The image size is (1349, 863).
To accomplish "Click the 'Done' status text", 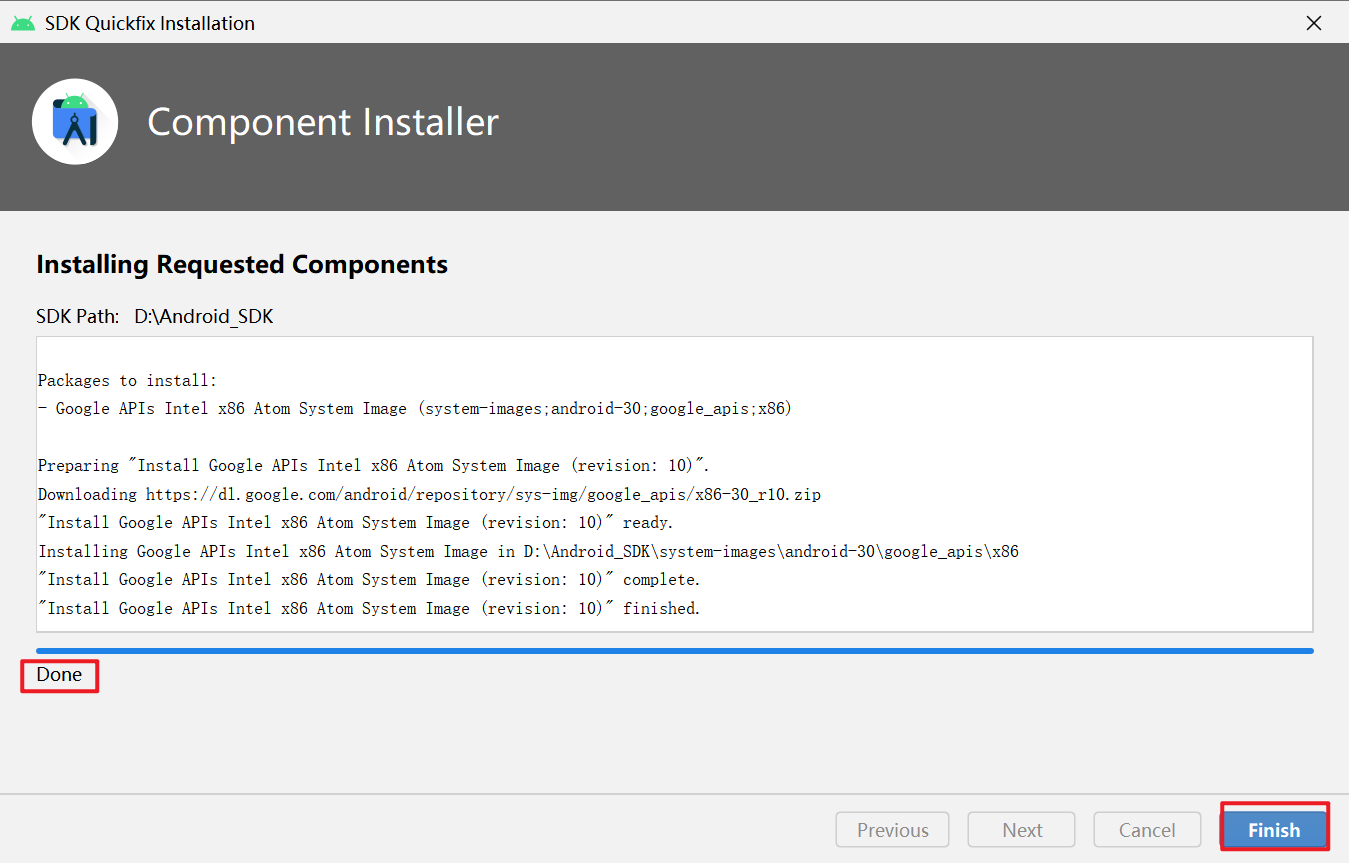I will (x=59, y=674).
